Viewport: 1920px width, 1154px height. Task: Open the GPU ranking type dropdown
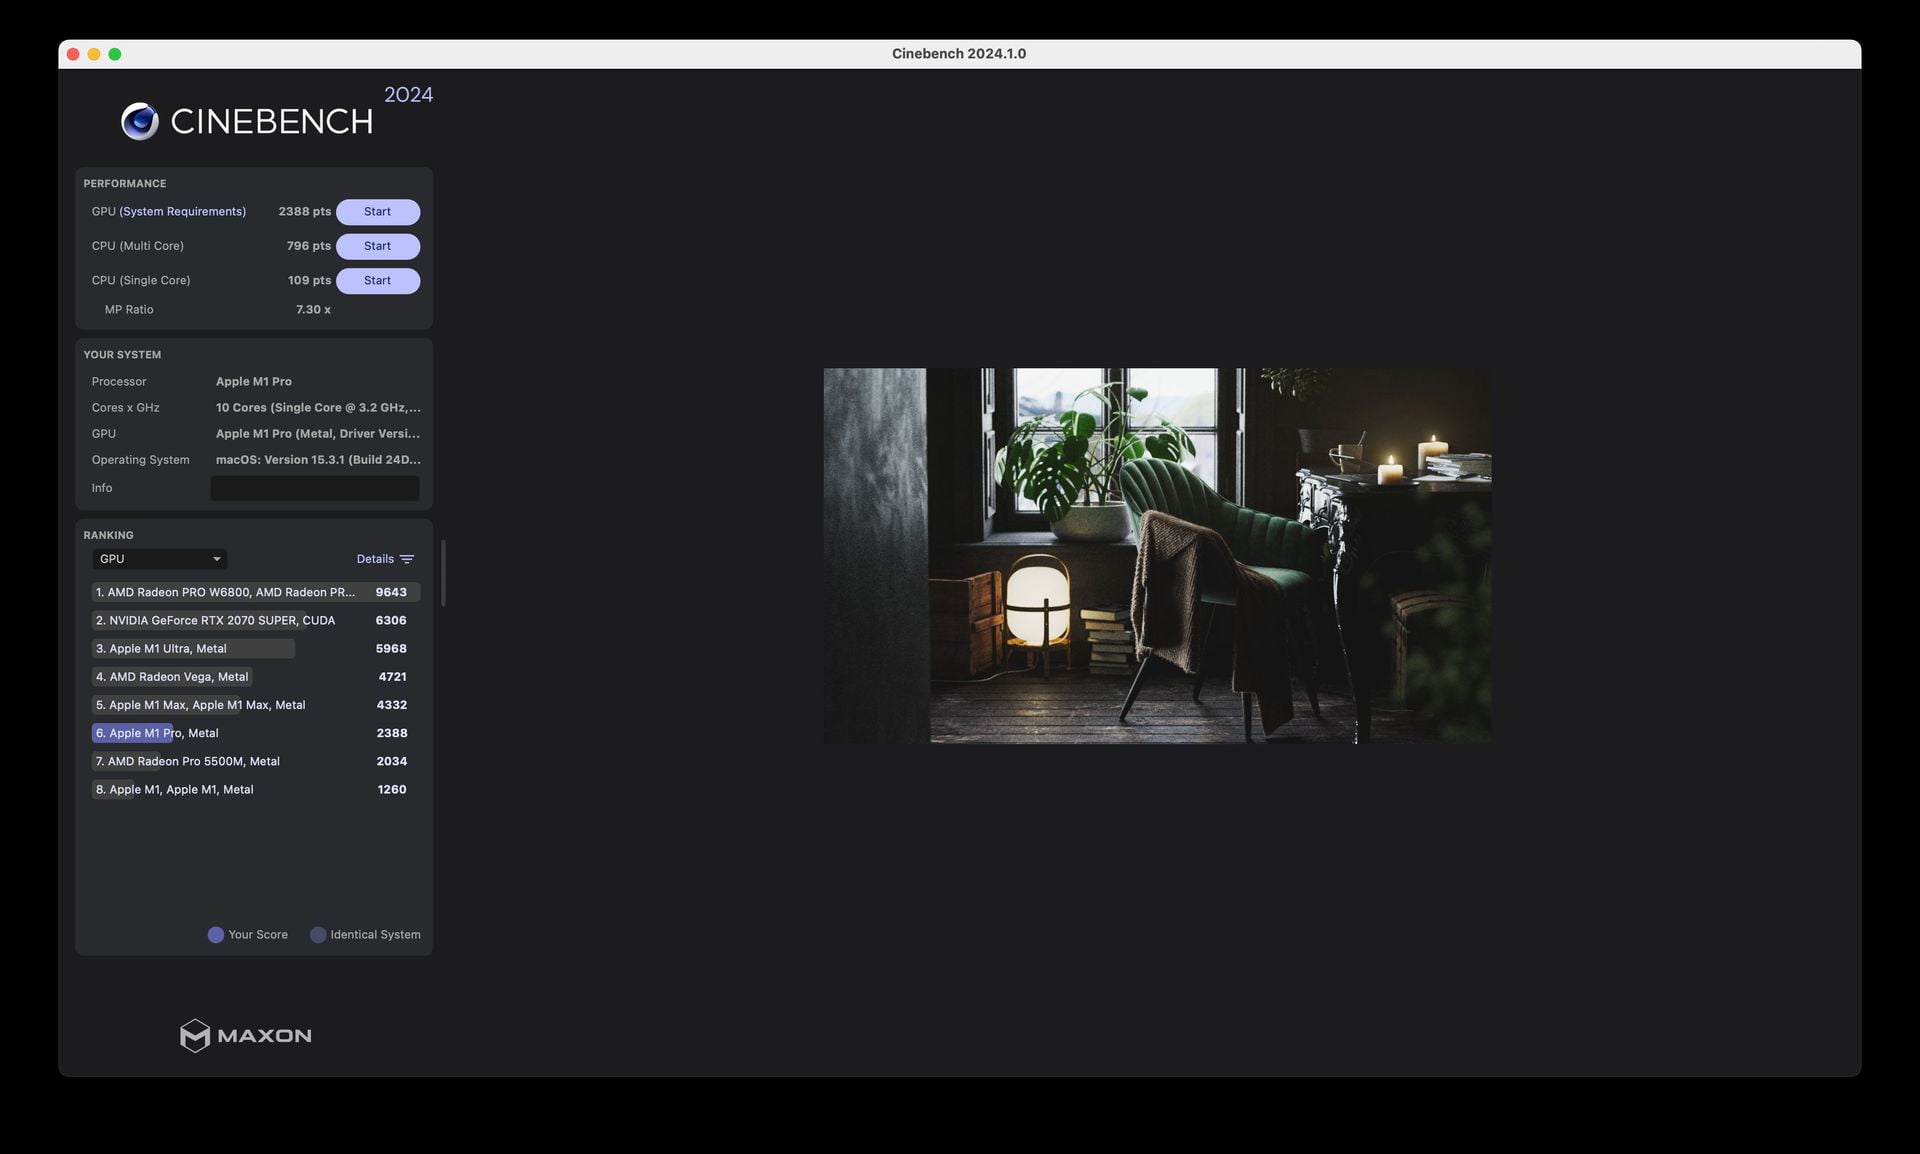(160, 559)
